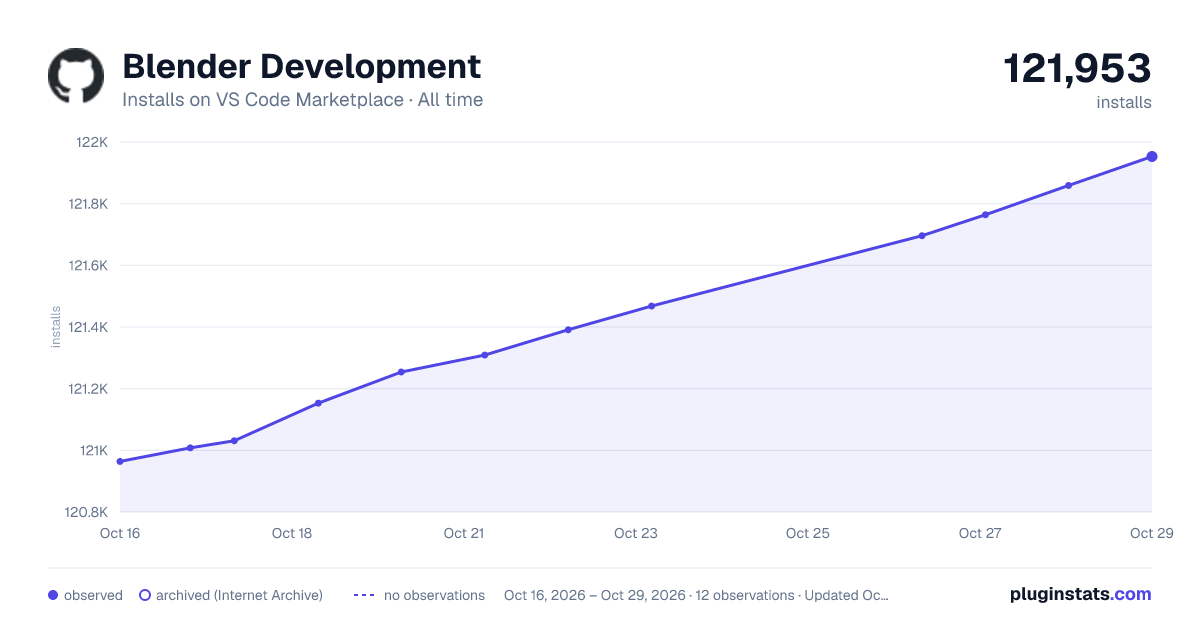The height and width of the screenshot is (630, 1200).
Task: Click the data point above Oct 27
Action: click(985, 214)
